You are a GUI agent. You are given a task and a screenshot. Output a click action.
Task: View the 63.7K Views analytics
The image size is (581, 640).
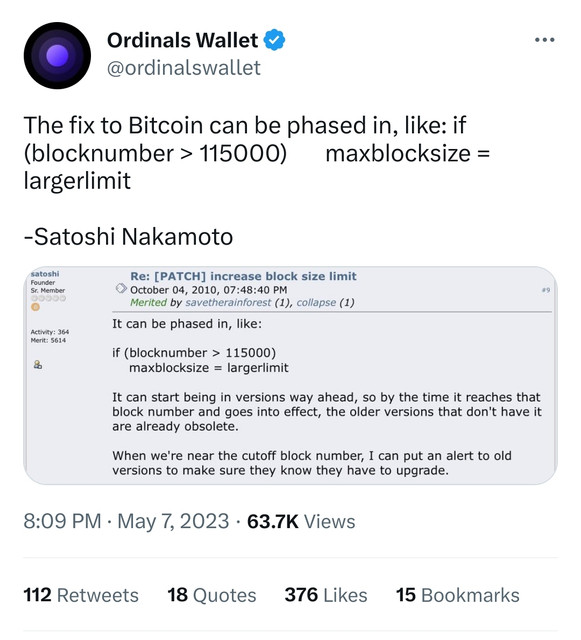[x=301, y=521]
